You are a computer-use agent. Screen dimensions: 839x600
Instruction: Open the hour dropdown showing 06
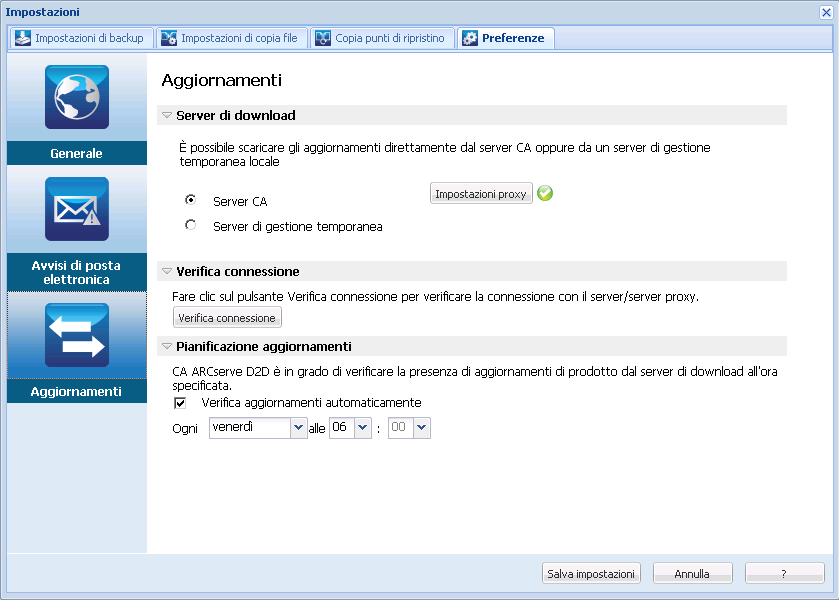[x=362, y=428]
